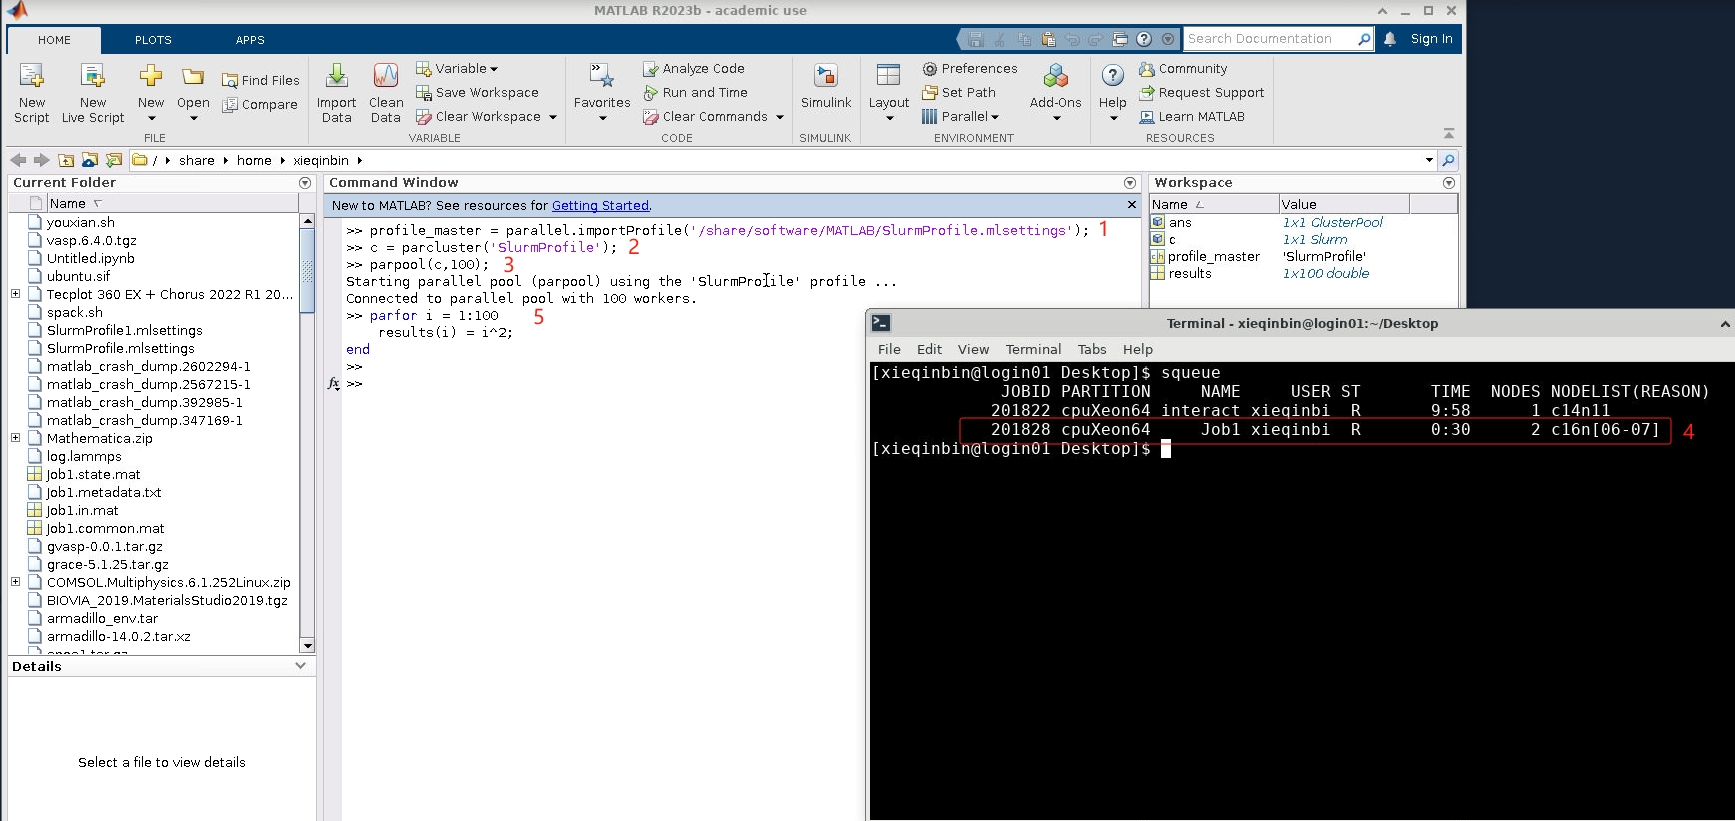
Task: Click the Open folder icon
Action: click(x=193, y=77)
